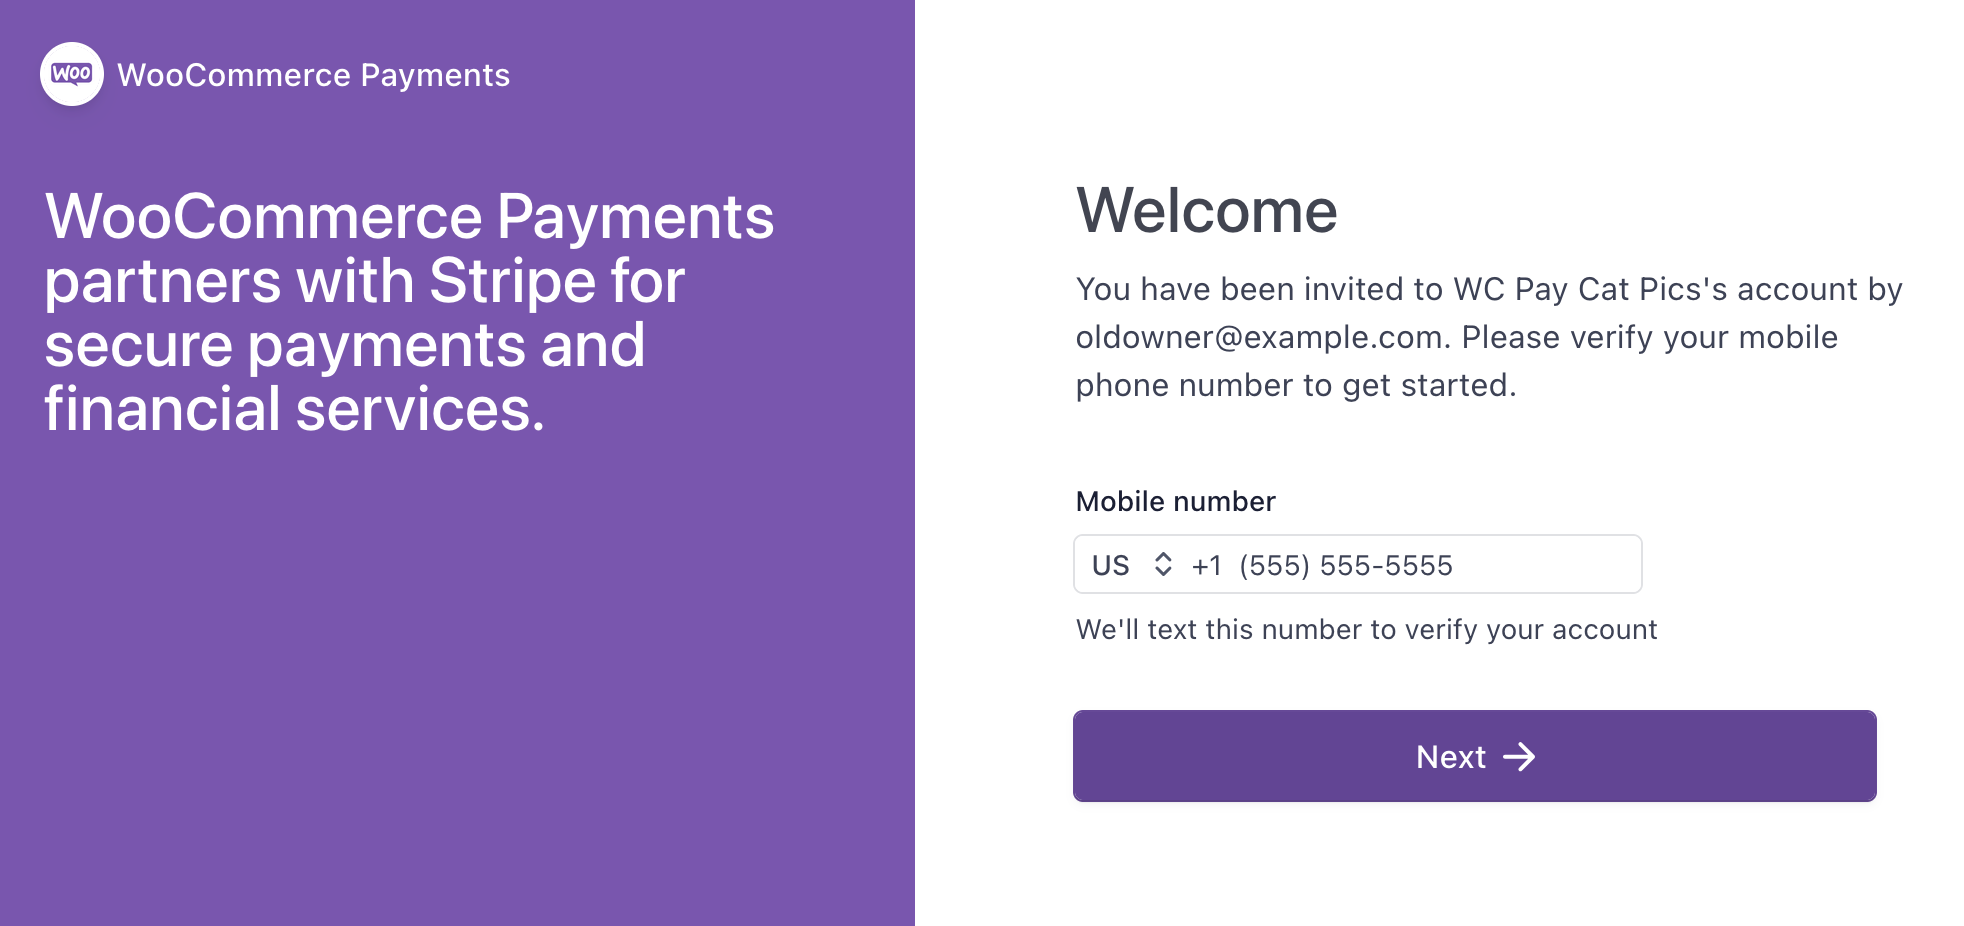Screen dimensions: 1964x926
Task: Click the "financial services." headline line
Action: coord(294,410)
